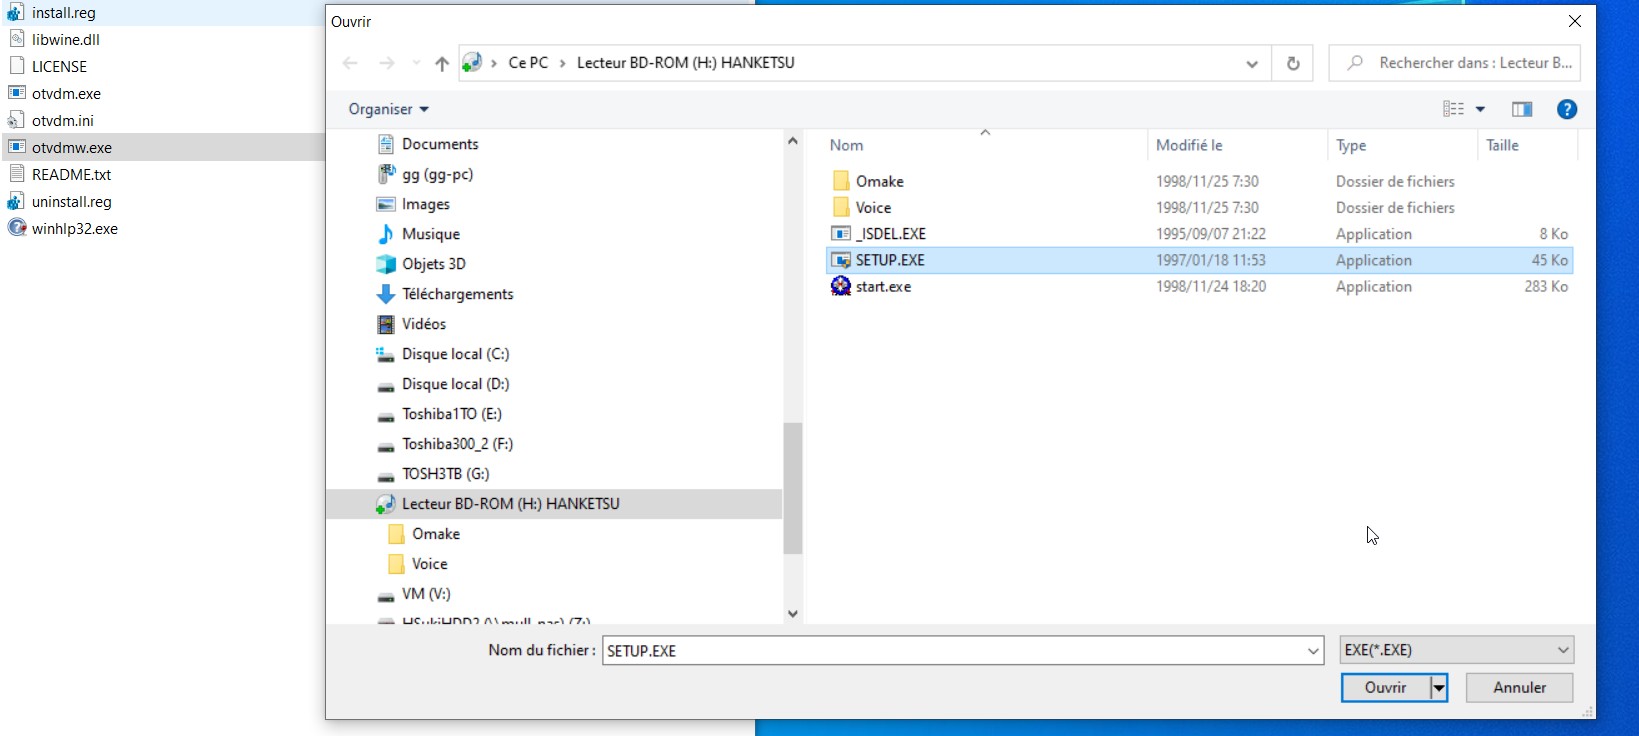Open recent locations chevron beside forward arrow
Viewport: 1639px width, 736px height.
coord(416,63)
